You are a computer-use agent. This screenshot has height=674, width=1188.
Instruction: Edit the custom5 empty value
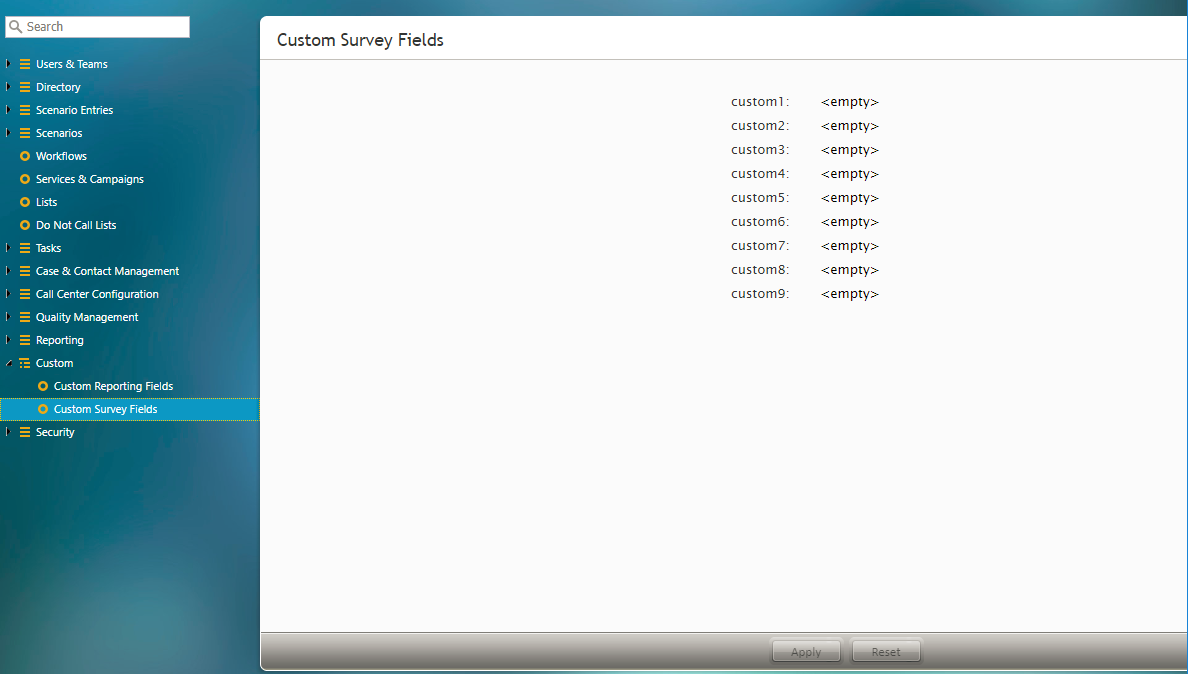[x=850, y=198]
